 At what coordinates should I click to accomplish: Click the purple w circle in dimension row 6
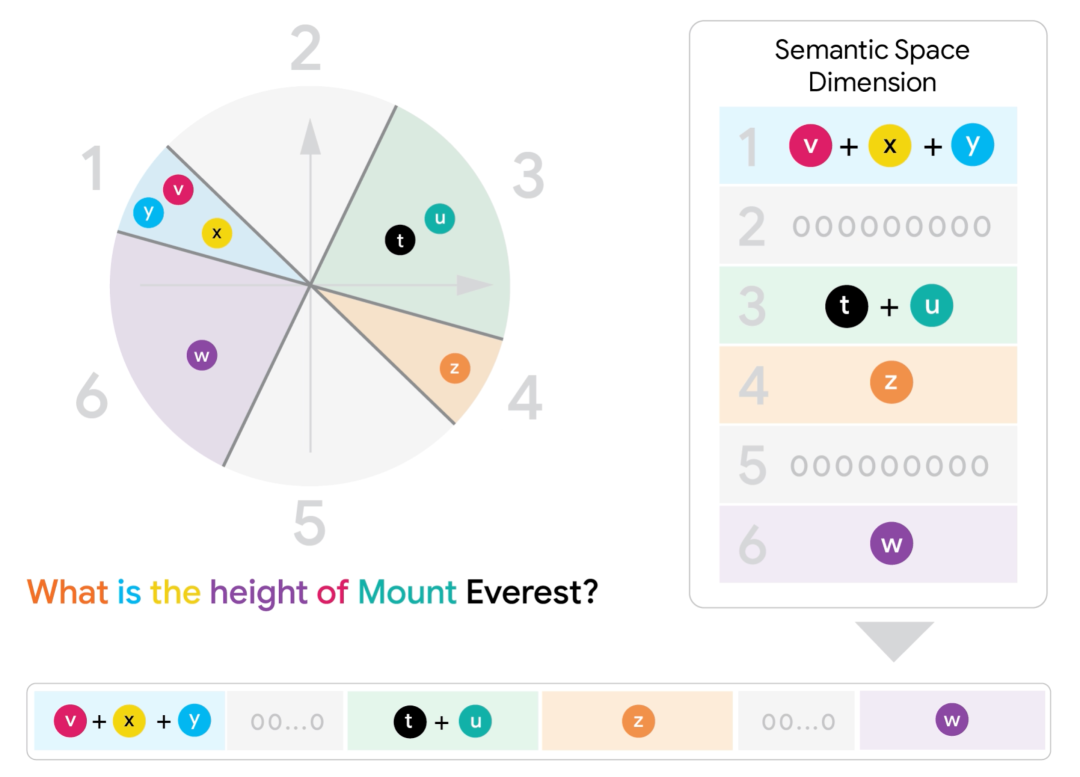(892, 543)
